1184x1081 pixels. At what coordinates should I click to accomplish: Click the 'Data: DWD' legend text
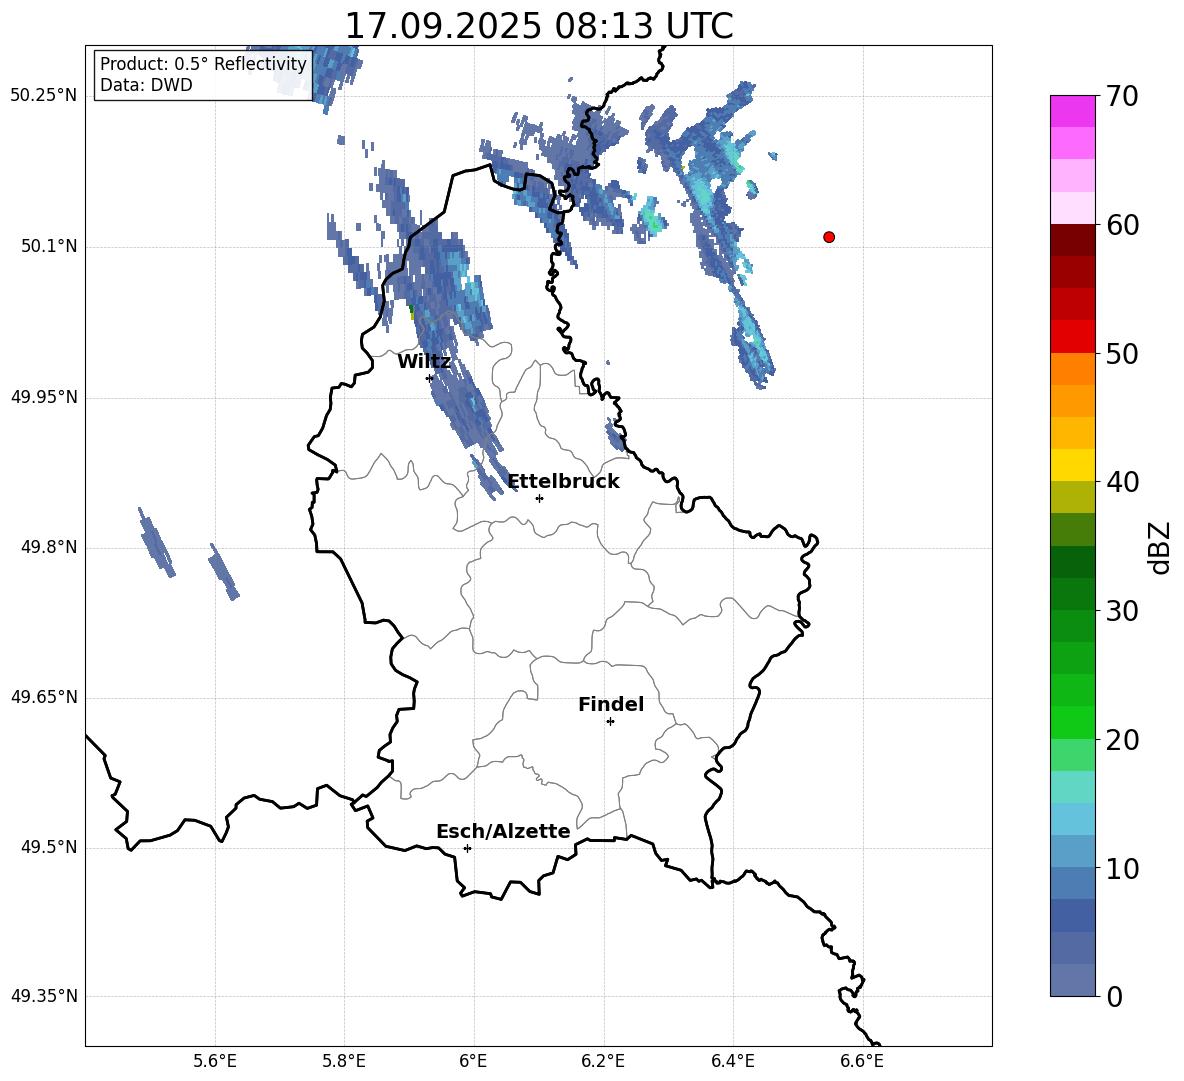(x=146, y=85)
